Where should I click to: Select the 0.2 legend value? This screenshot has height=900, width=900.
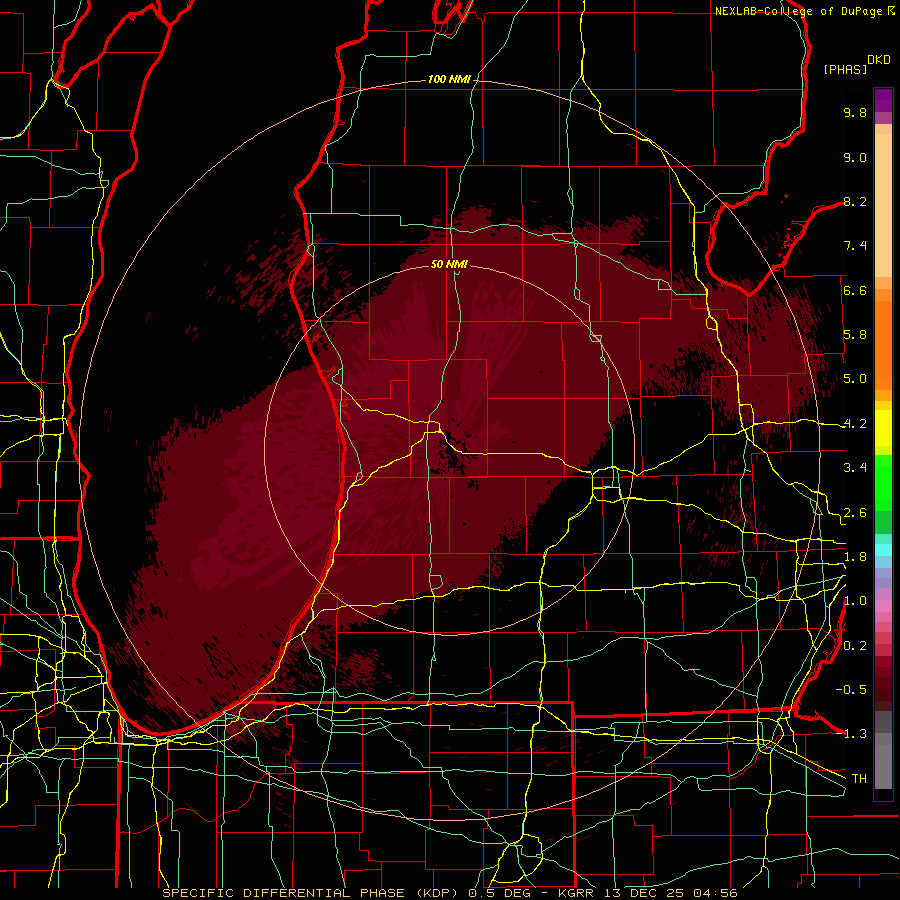[855, 646]
